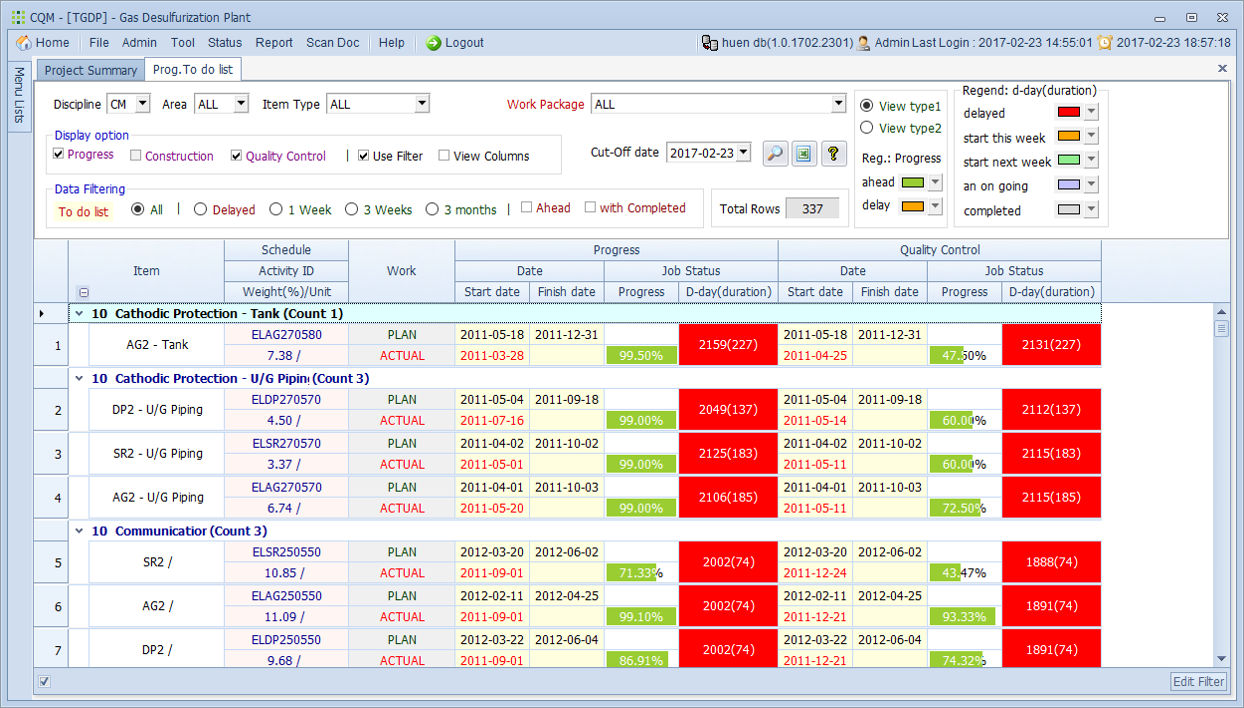Click the green Logout arrow icon
Viewport: 1244px width, 708px height.
tap(433, 43)
